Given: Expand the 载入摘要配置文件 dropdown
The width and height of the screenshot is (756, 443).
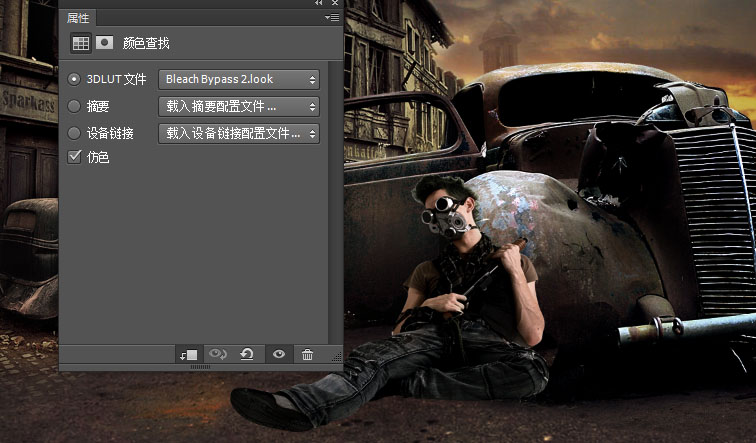Looking at the screenshot, I should (x=238, y=105).
